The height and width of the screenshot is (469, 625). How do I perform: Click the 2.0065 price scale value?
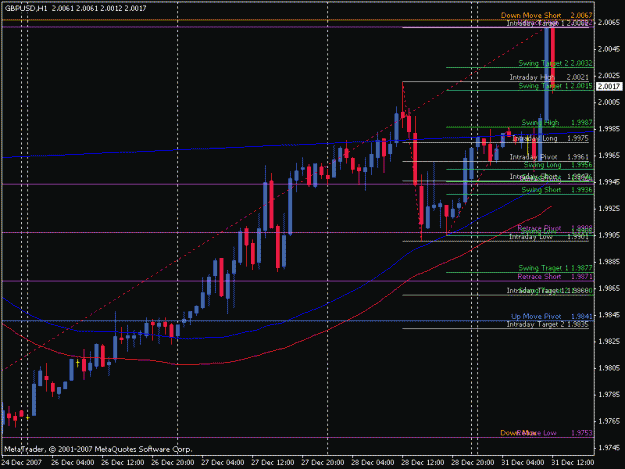point(609,23)
